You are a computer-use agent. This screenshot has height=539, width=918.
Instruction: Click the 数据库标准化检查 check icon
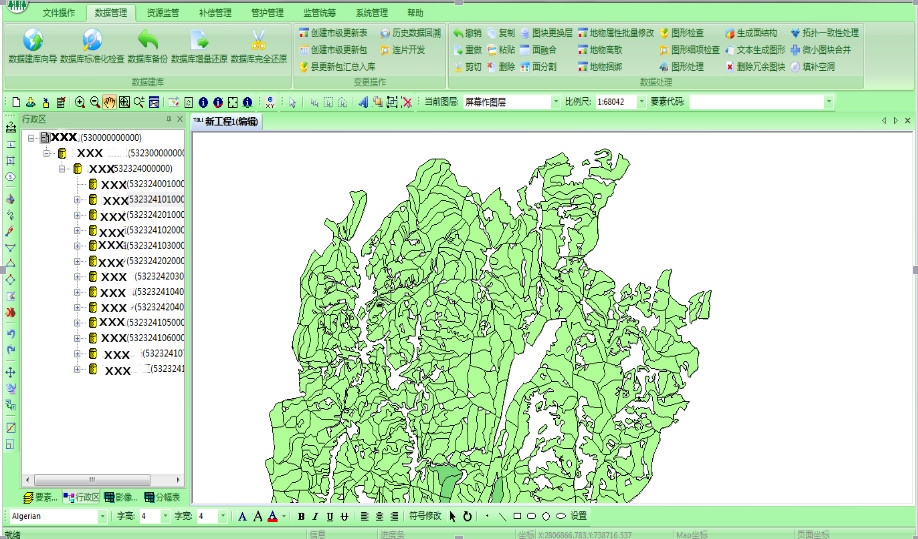click(x=92, y=41)
